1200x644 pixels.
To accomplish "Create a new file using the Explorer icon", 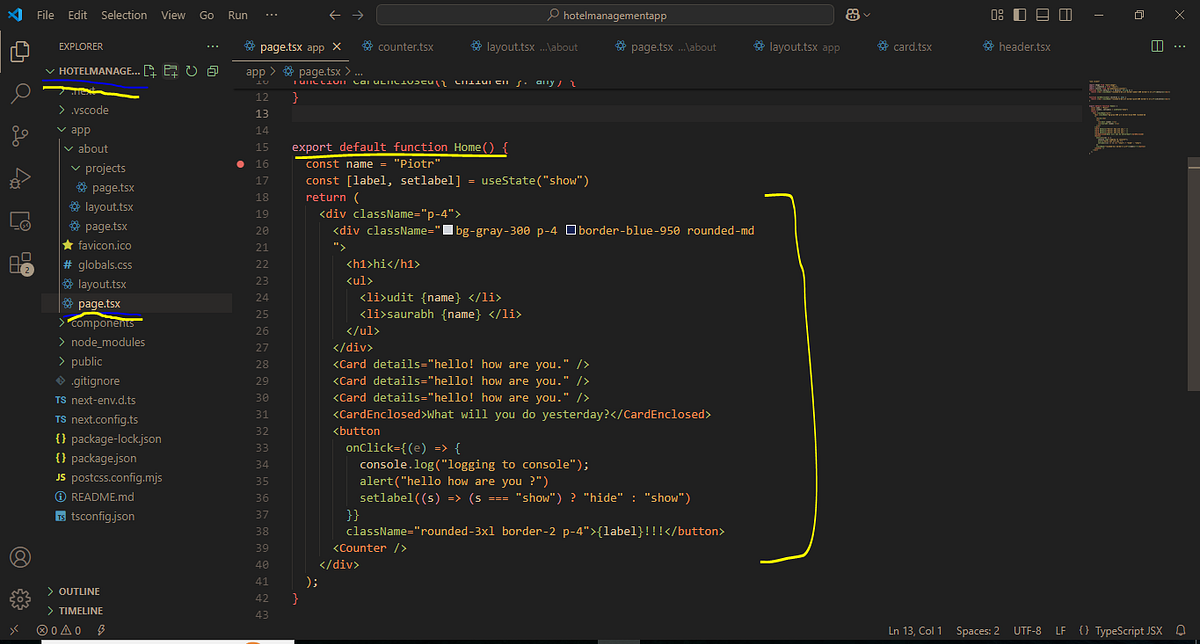I will pyautogui.click(x=148, y=71).
